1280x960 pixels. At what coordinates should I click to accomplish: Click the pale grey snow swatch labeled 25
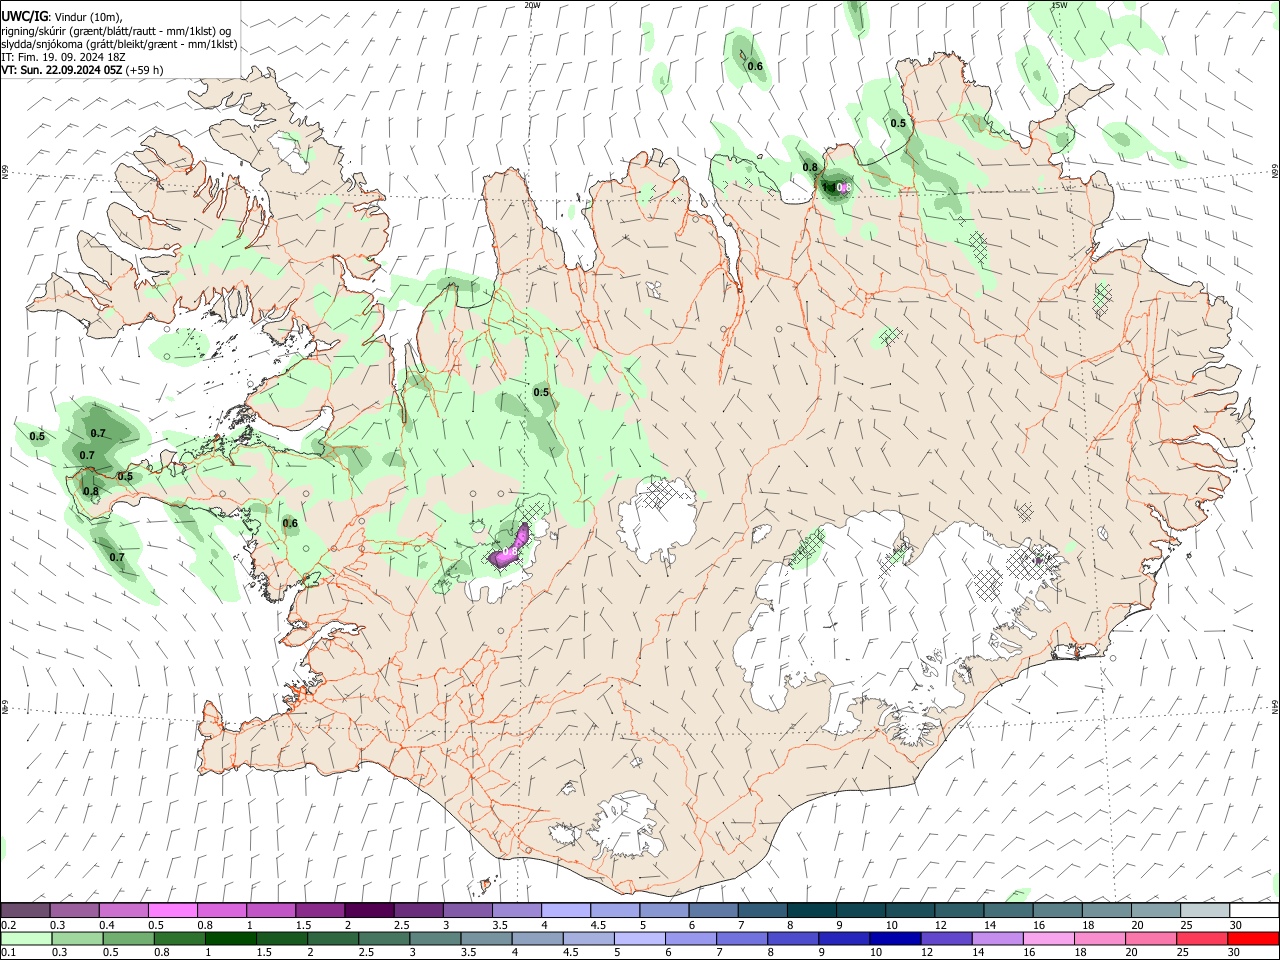(1205, 910)
